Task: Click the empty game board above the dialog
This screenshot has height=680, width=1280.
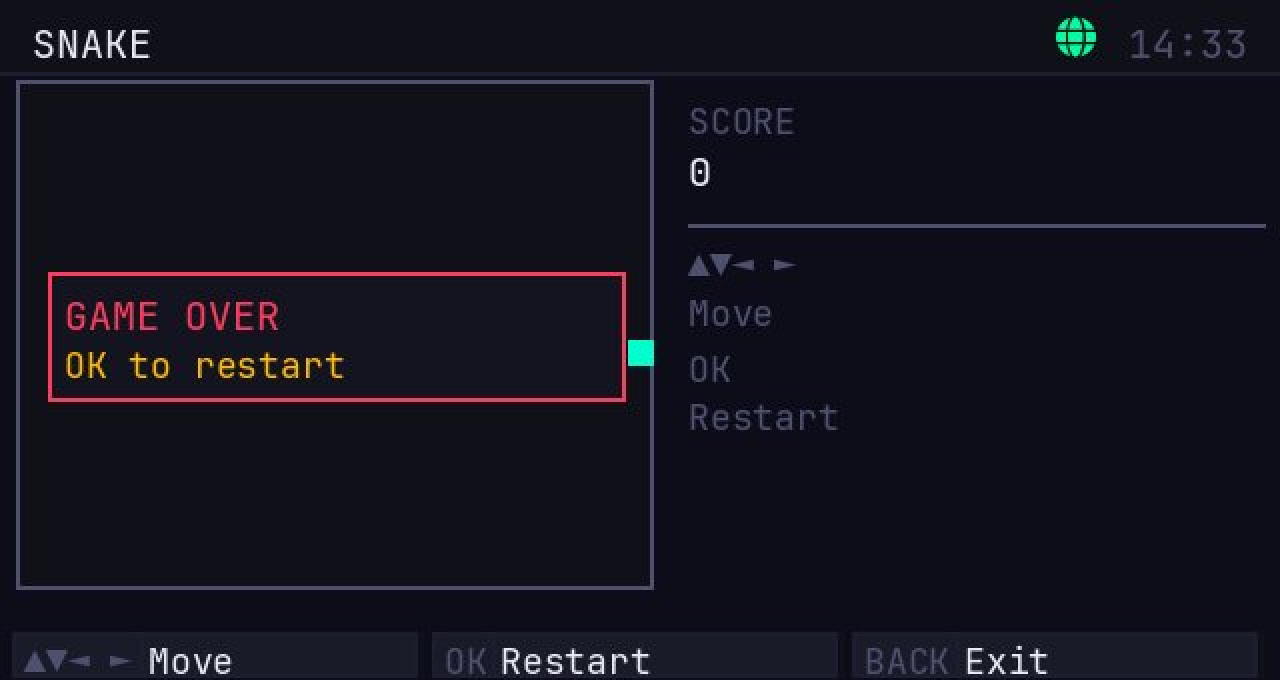Action: click(335, 177)
